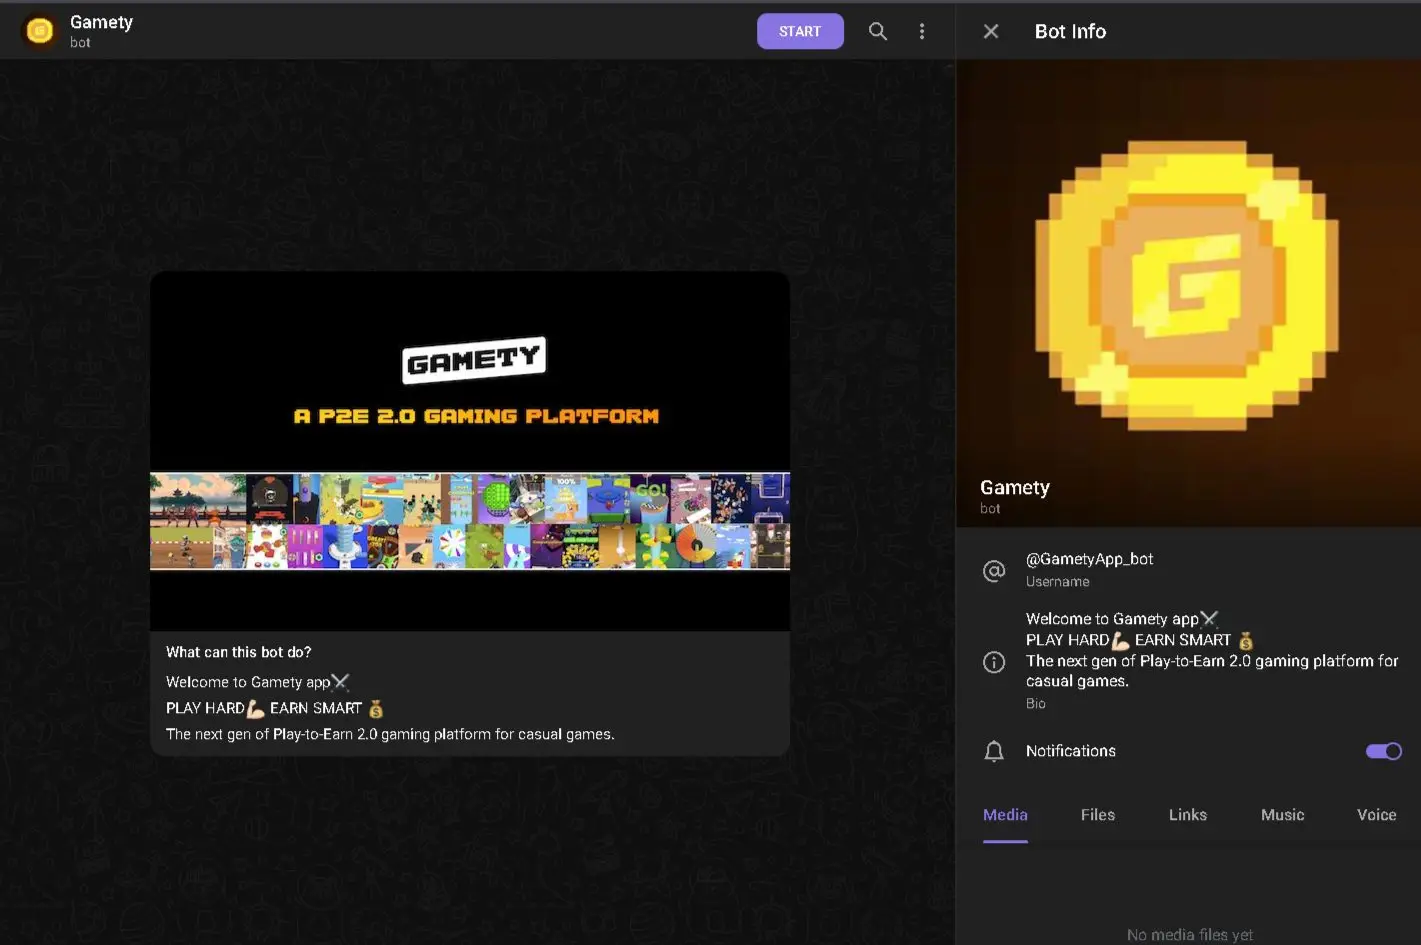Viewport: 1421px width, 945px height.
Task: Open the Voice tab
Action: point(1376,815)
